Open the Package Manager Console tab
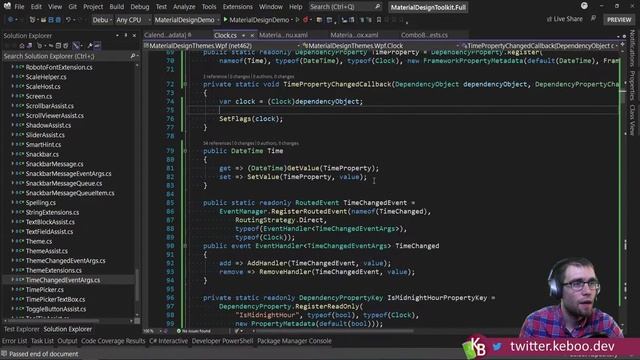 294,341
